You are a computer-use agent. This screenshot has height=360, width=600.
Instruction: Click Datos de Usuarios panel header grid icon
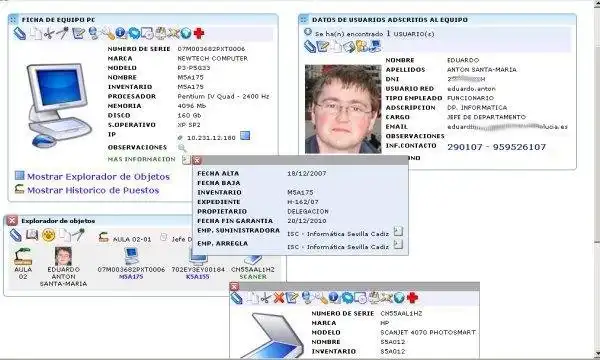click(303, 19)
